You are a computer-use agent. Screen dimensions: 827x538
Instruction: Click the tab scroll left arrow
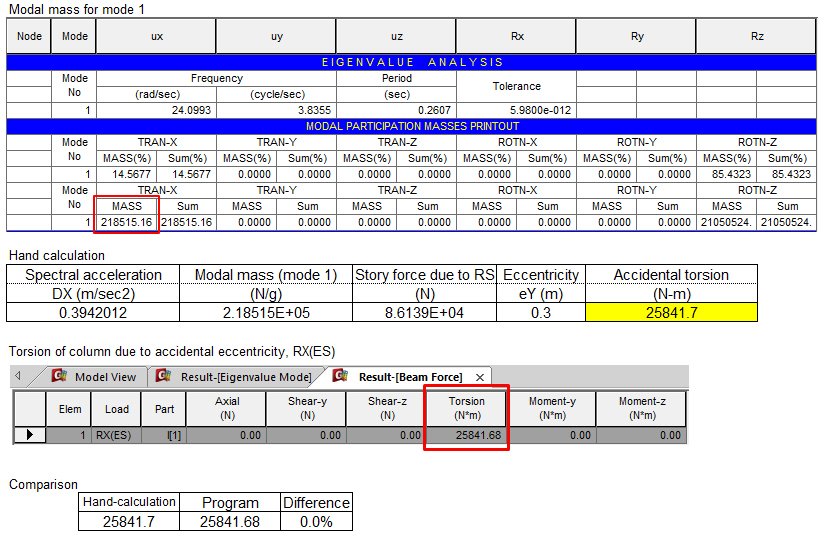click(x=17, y=376)
